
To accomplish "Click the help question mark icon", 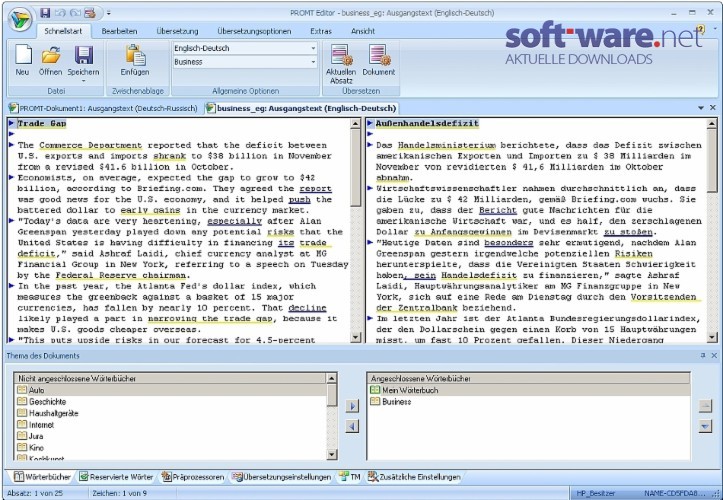I will pyautogui.click(x=701, y=29).
